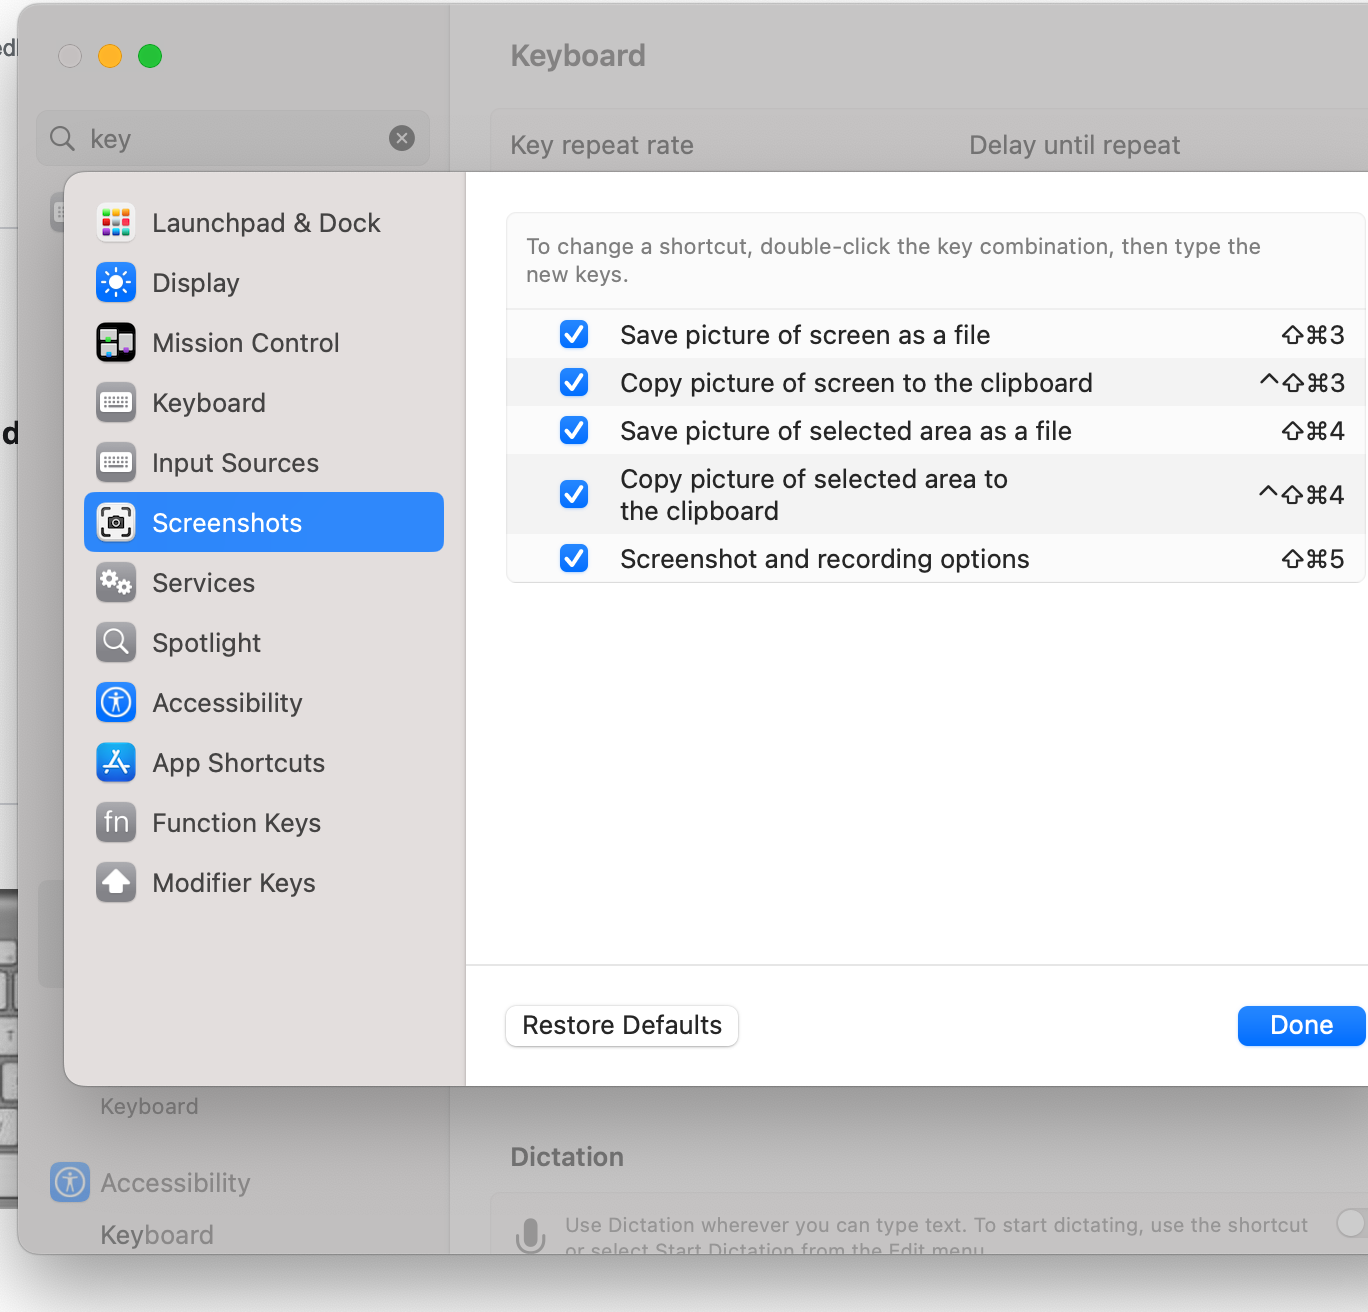Clear the search field text
This screenshot has height=1312, width=1368.
402,138
